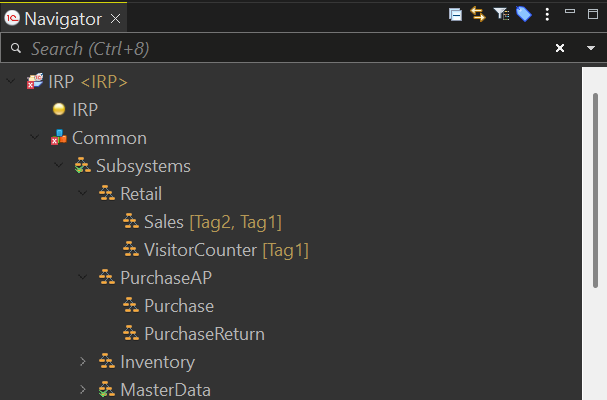Select VisitorCounter subsystem name
Image resolution: width=607 pixels, height=400 pixels.
pyautogui.click(x=200, y=250)
